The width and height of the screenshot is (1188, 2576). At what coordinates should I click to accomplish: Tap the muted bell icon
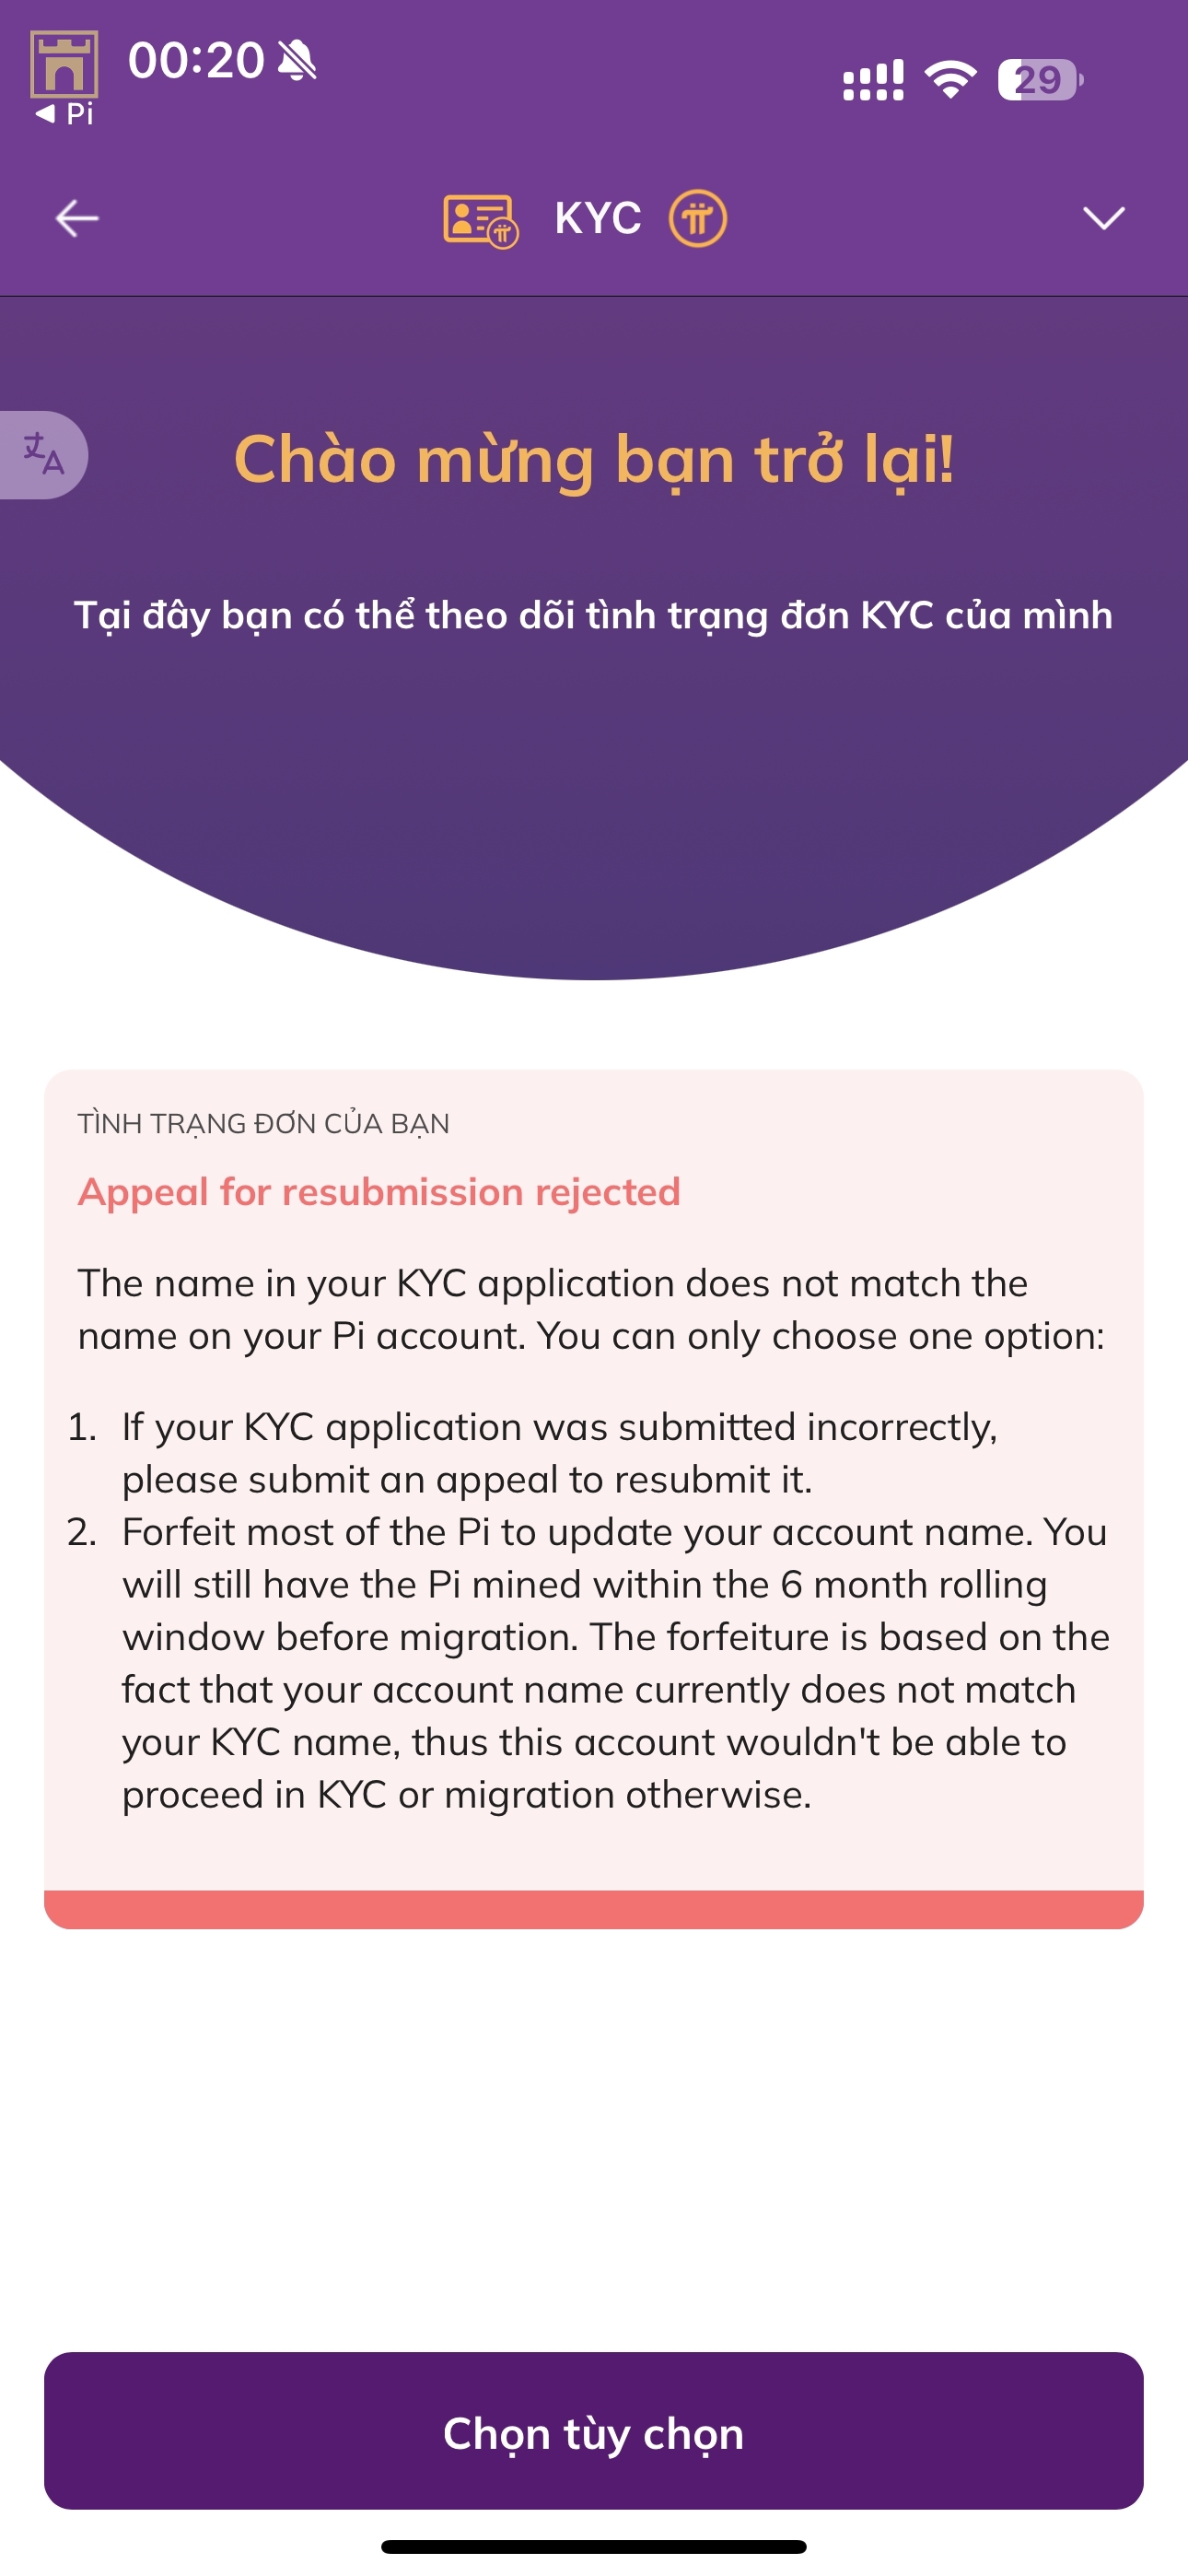click(297, 61)
